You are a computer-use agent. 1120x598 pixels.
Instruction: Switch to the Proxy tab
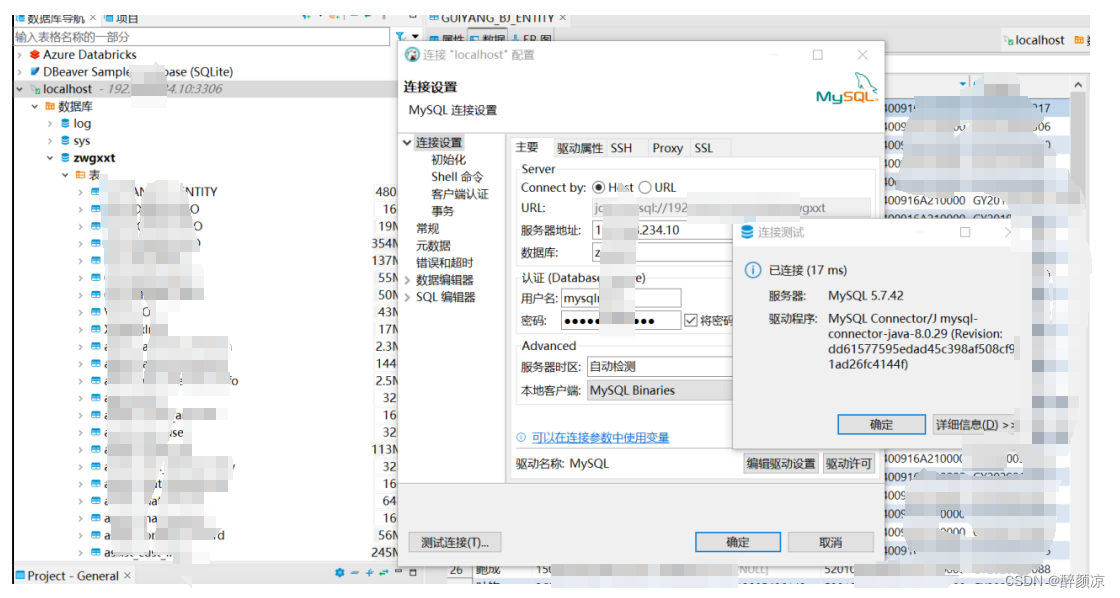tap(667, 148)
